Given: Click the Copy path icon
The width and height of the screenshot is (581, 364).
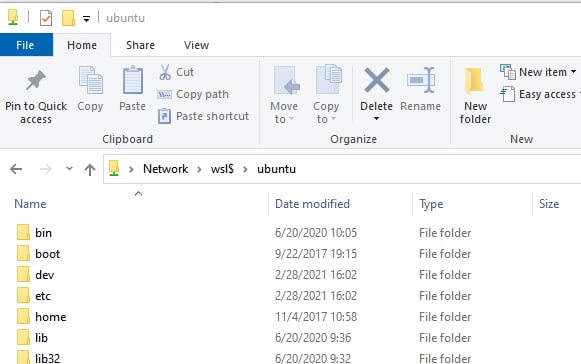Looking at the screenshot, I should click(x=165, y=95).
